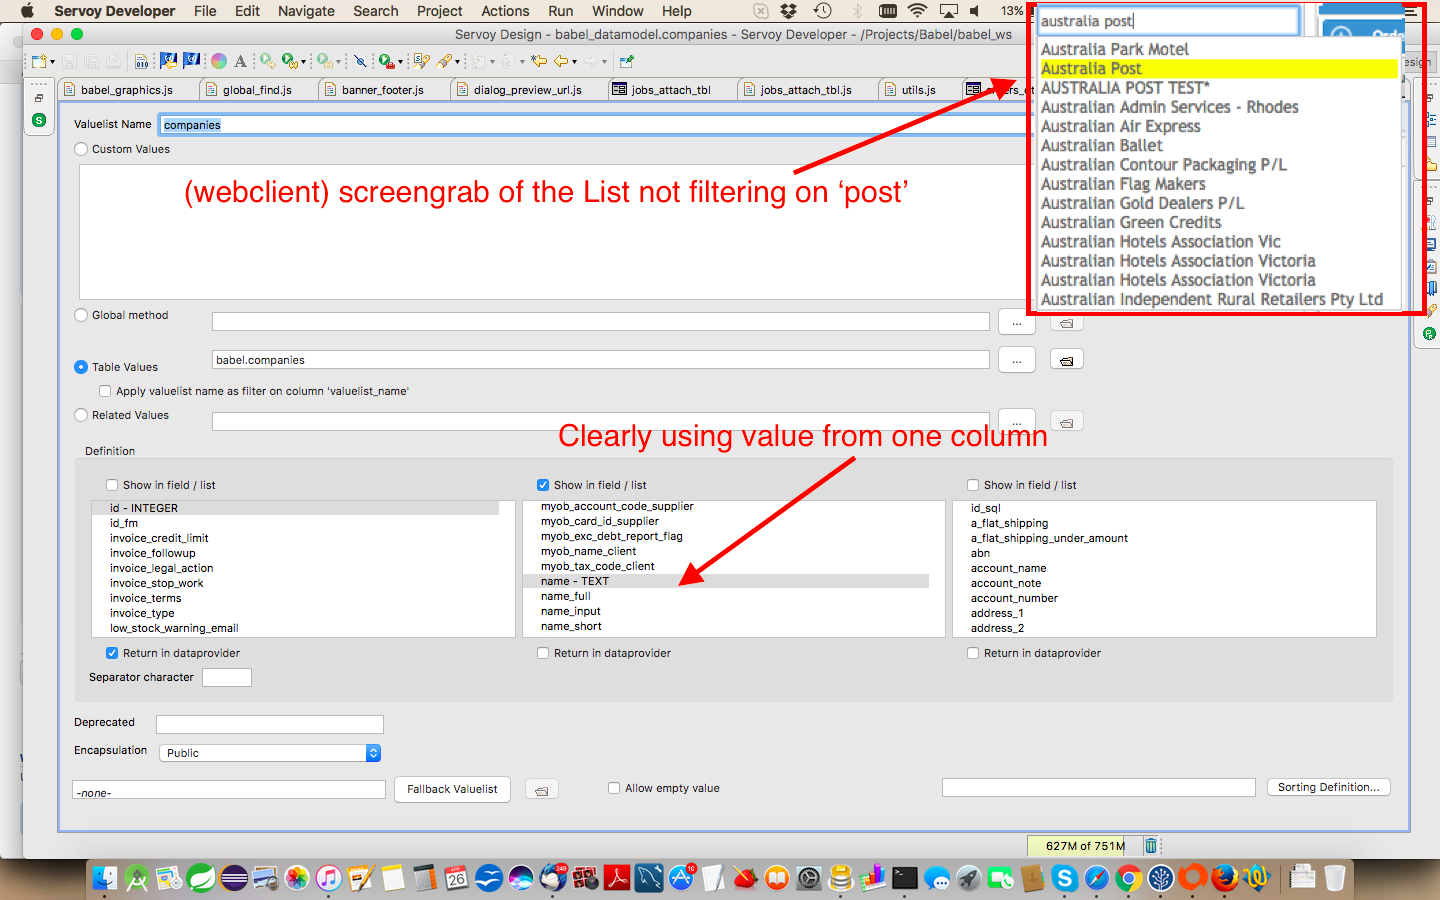Screen dimensions: 1440x900
Task: Click the '...' button beside Global method field
Action: click(x=1016, y=323)
